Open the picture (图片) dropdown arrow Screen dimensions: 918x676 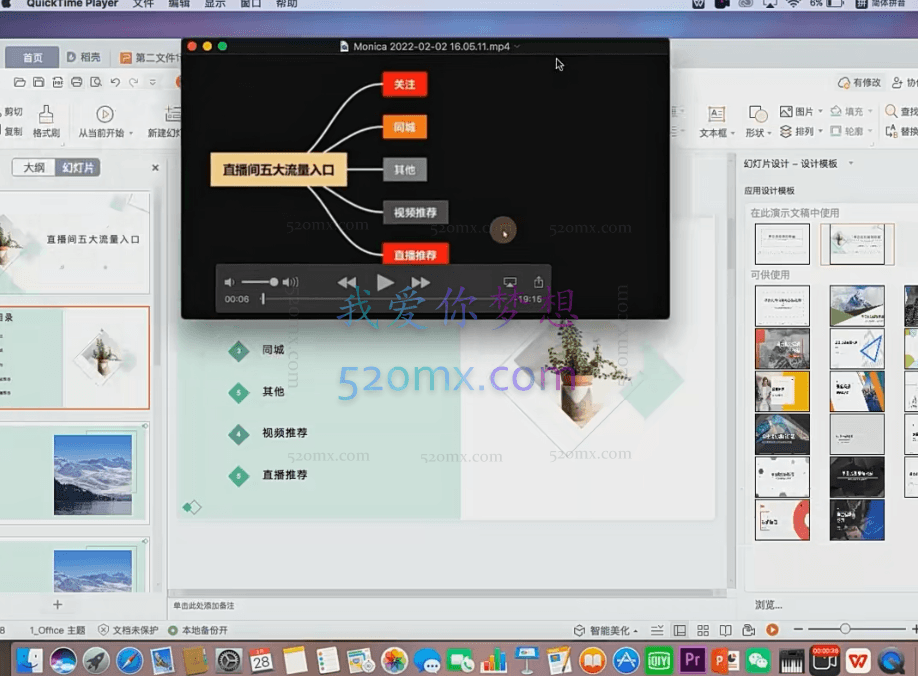click(821, 112)
